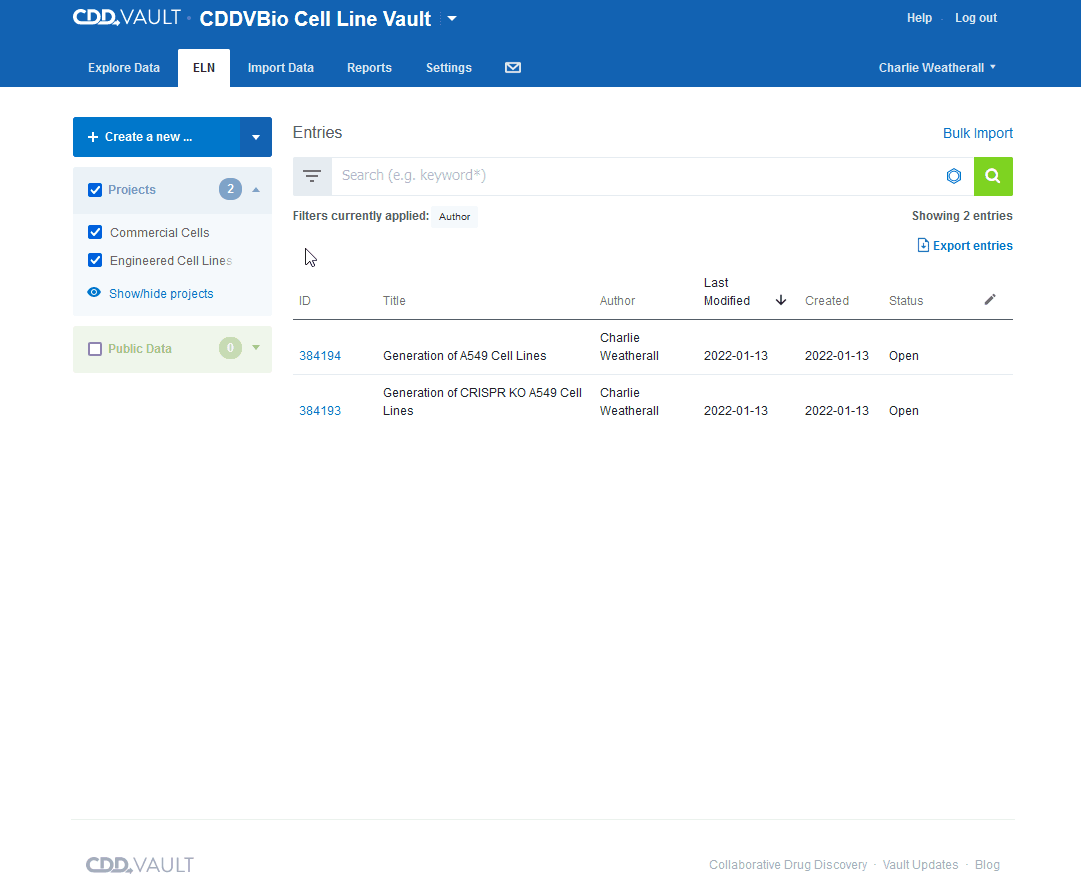This screenshot has width=1081, height=885.
Task: Open entry 384194
Action: click(320, 356)
